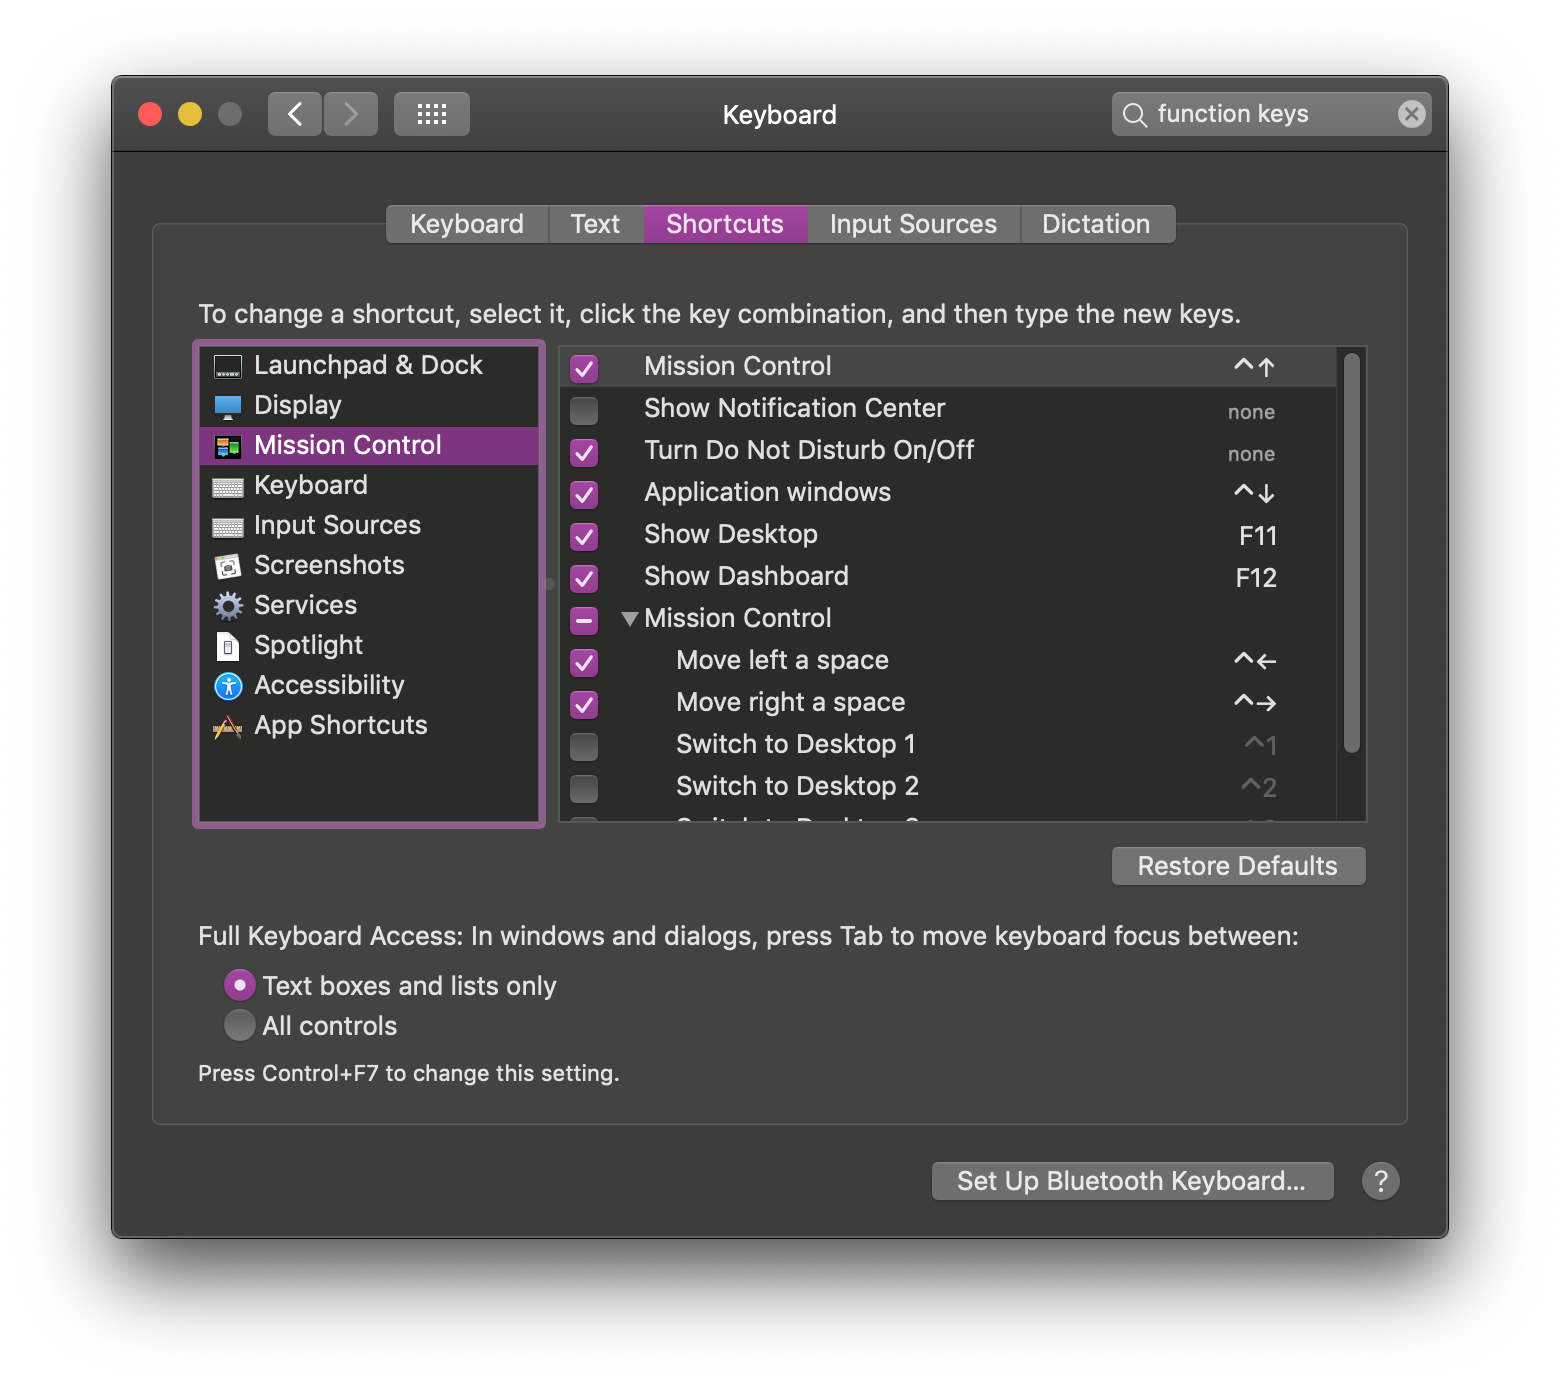Enable Switch to Desktop 1 shortcut

click(x=583, y=746)
